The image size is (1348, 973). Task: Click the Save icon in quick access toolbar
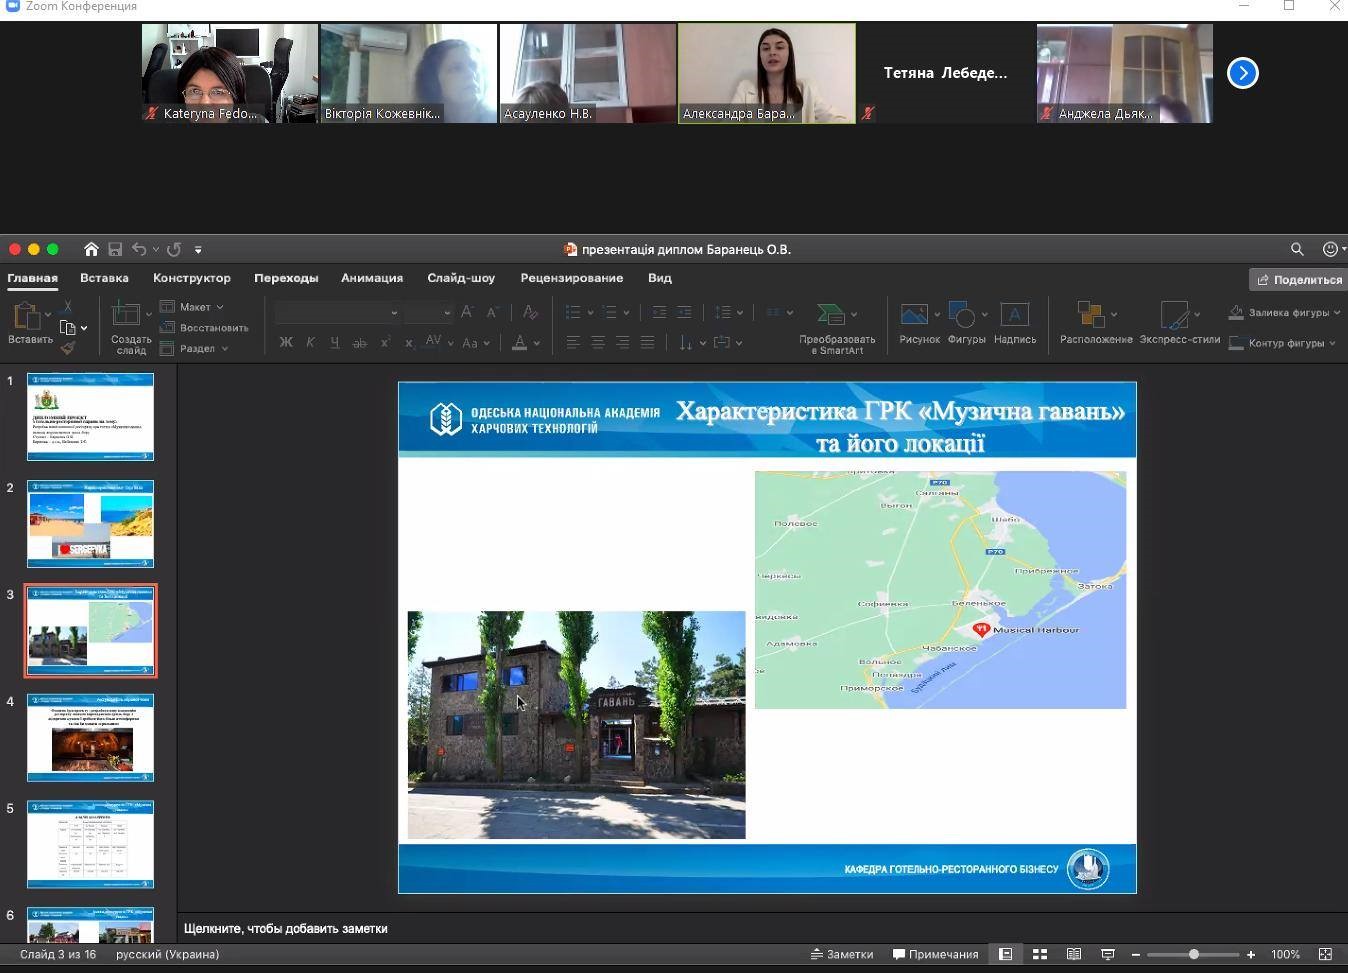(x=115, y=249)
